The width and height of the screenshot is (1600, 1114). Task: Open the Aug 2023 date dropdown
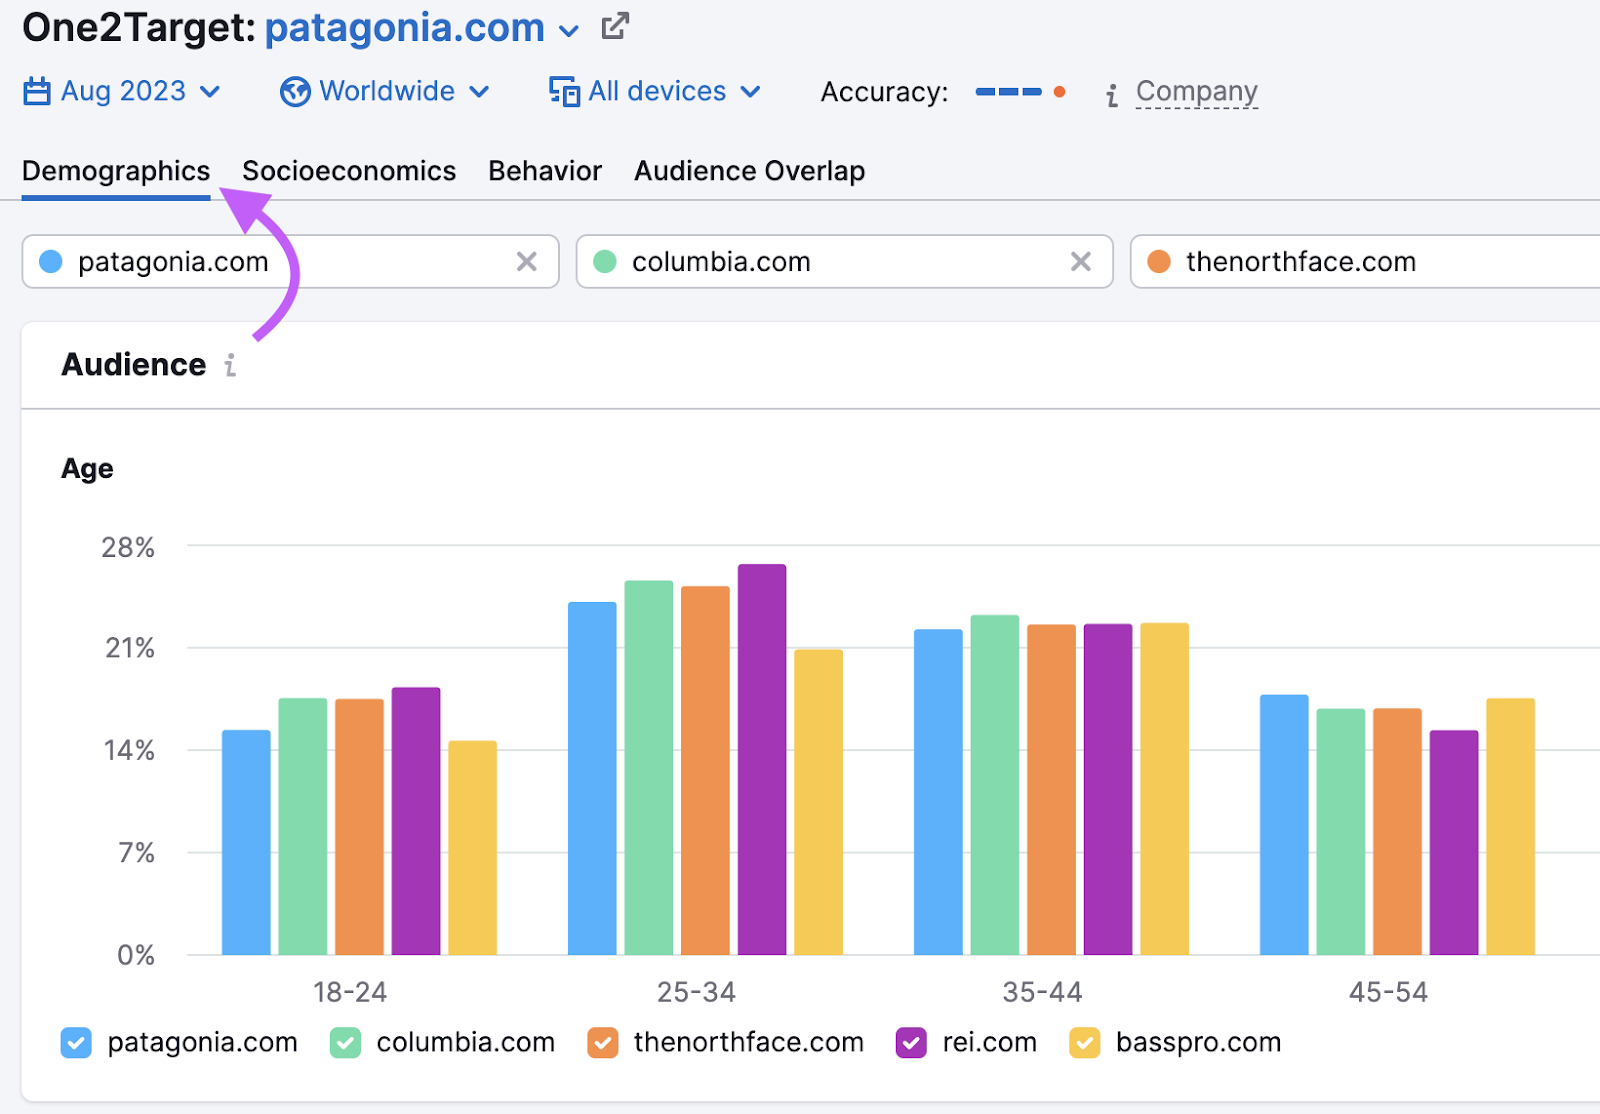[210, 91]
